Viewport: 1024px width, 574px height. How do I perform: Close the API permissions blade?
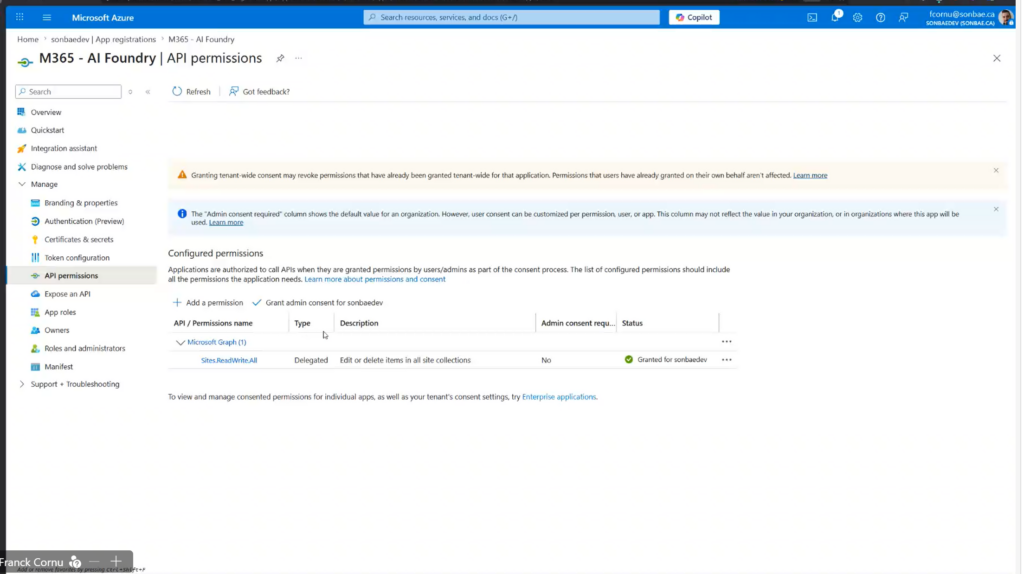coord(997,58)
